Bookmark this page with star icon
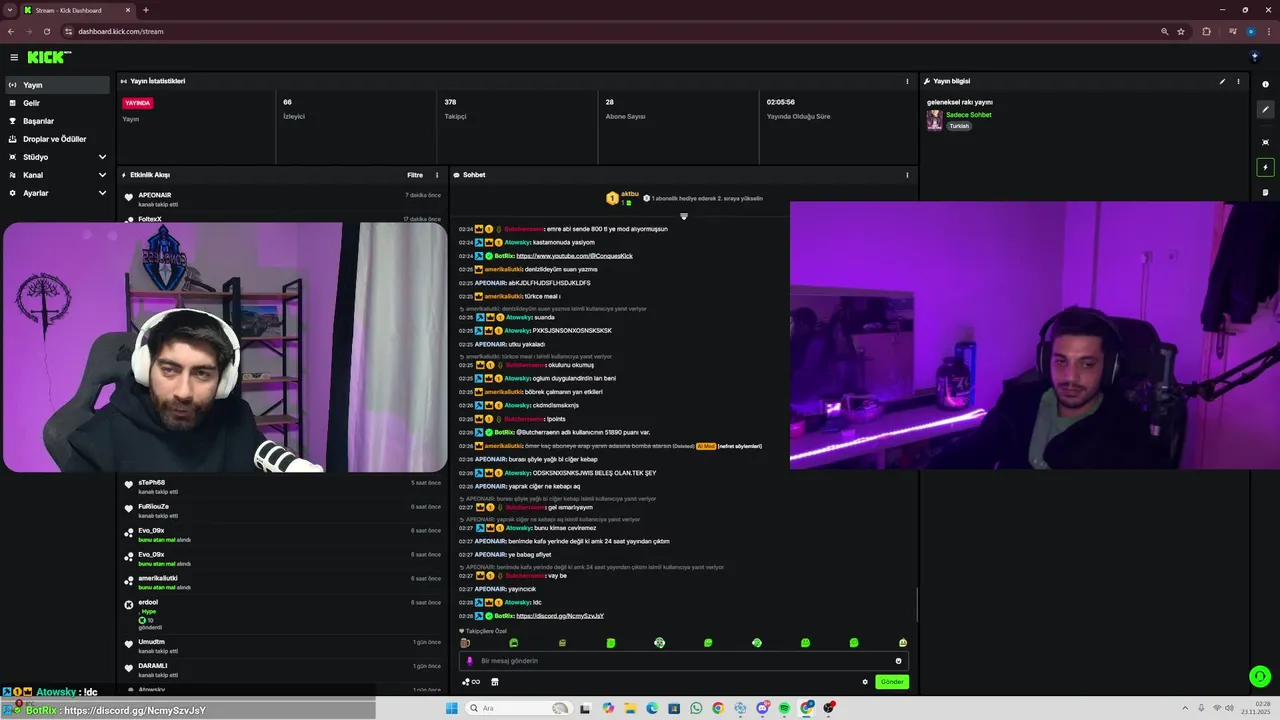This screenshot has height=720, width=1280. click(x=1181, y=31)
